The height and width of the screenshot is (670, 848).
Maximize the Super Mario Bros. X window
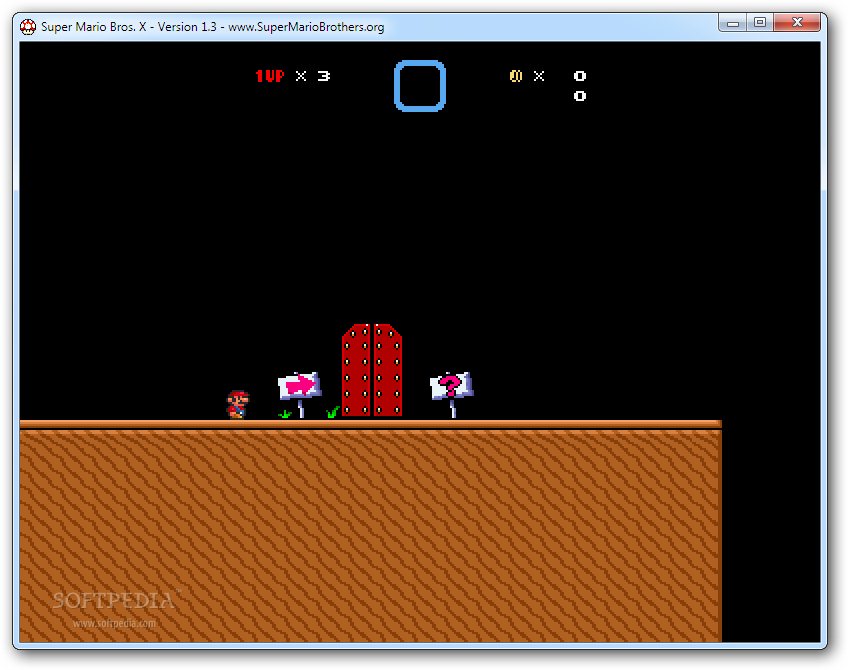point(760,23)
